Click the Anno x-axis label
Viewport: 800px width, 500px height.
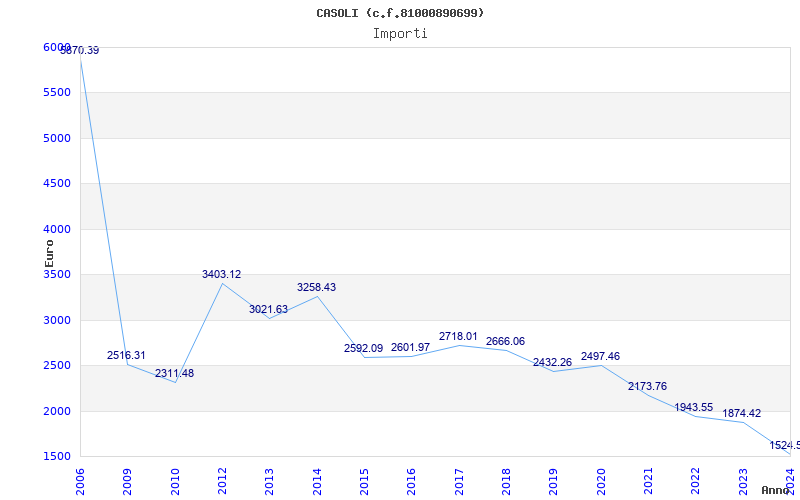click(x=776, y=490)
